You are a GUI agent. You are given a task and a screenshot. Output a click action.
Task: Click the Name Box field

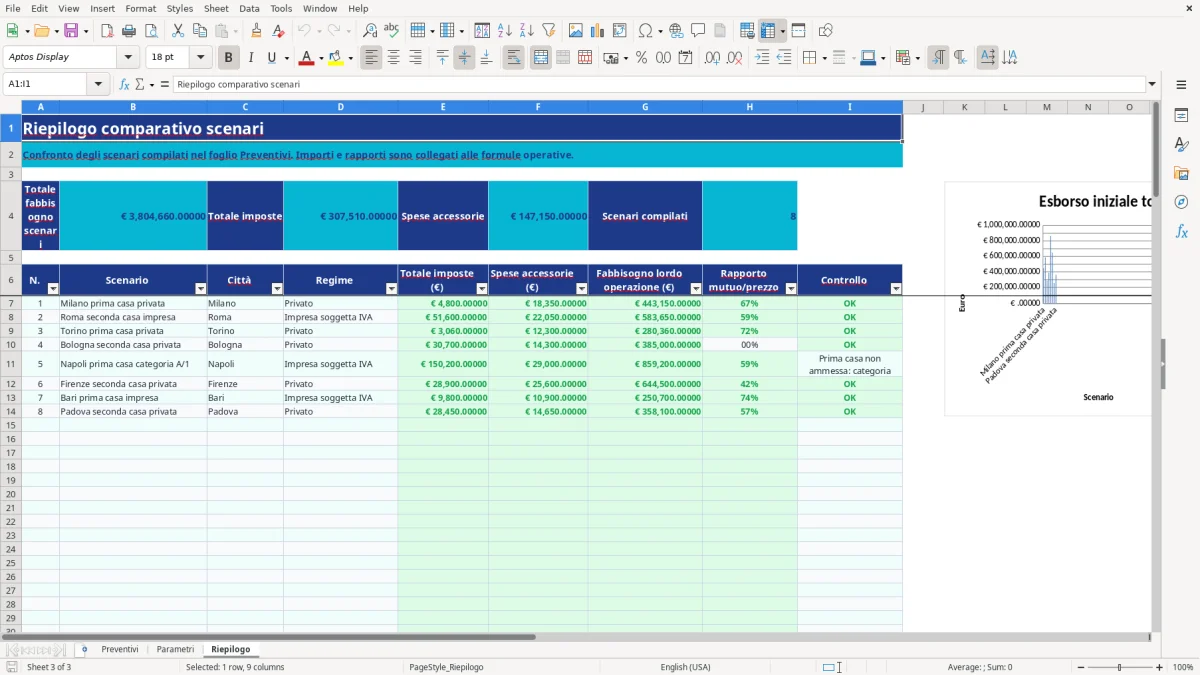pyautogui.click(x=47, y=84)
